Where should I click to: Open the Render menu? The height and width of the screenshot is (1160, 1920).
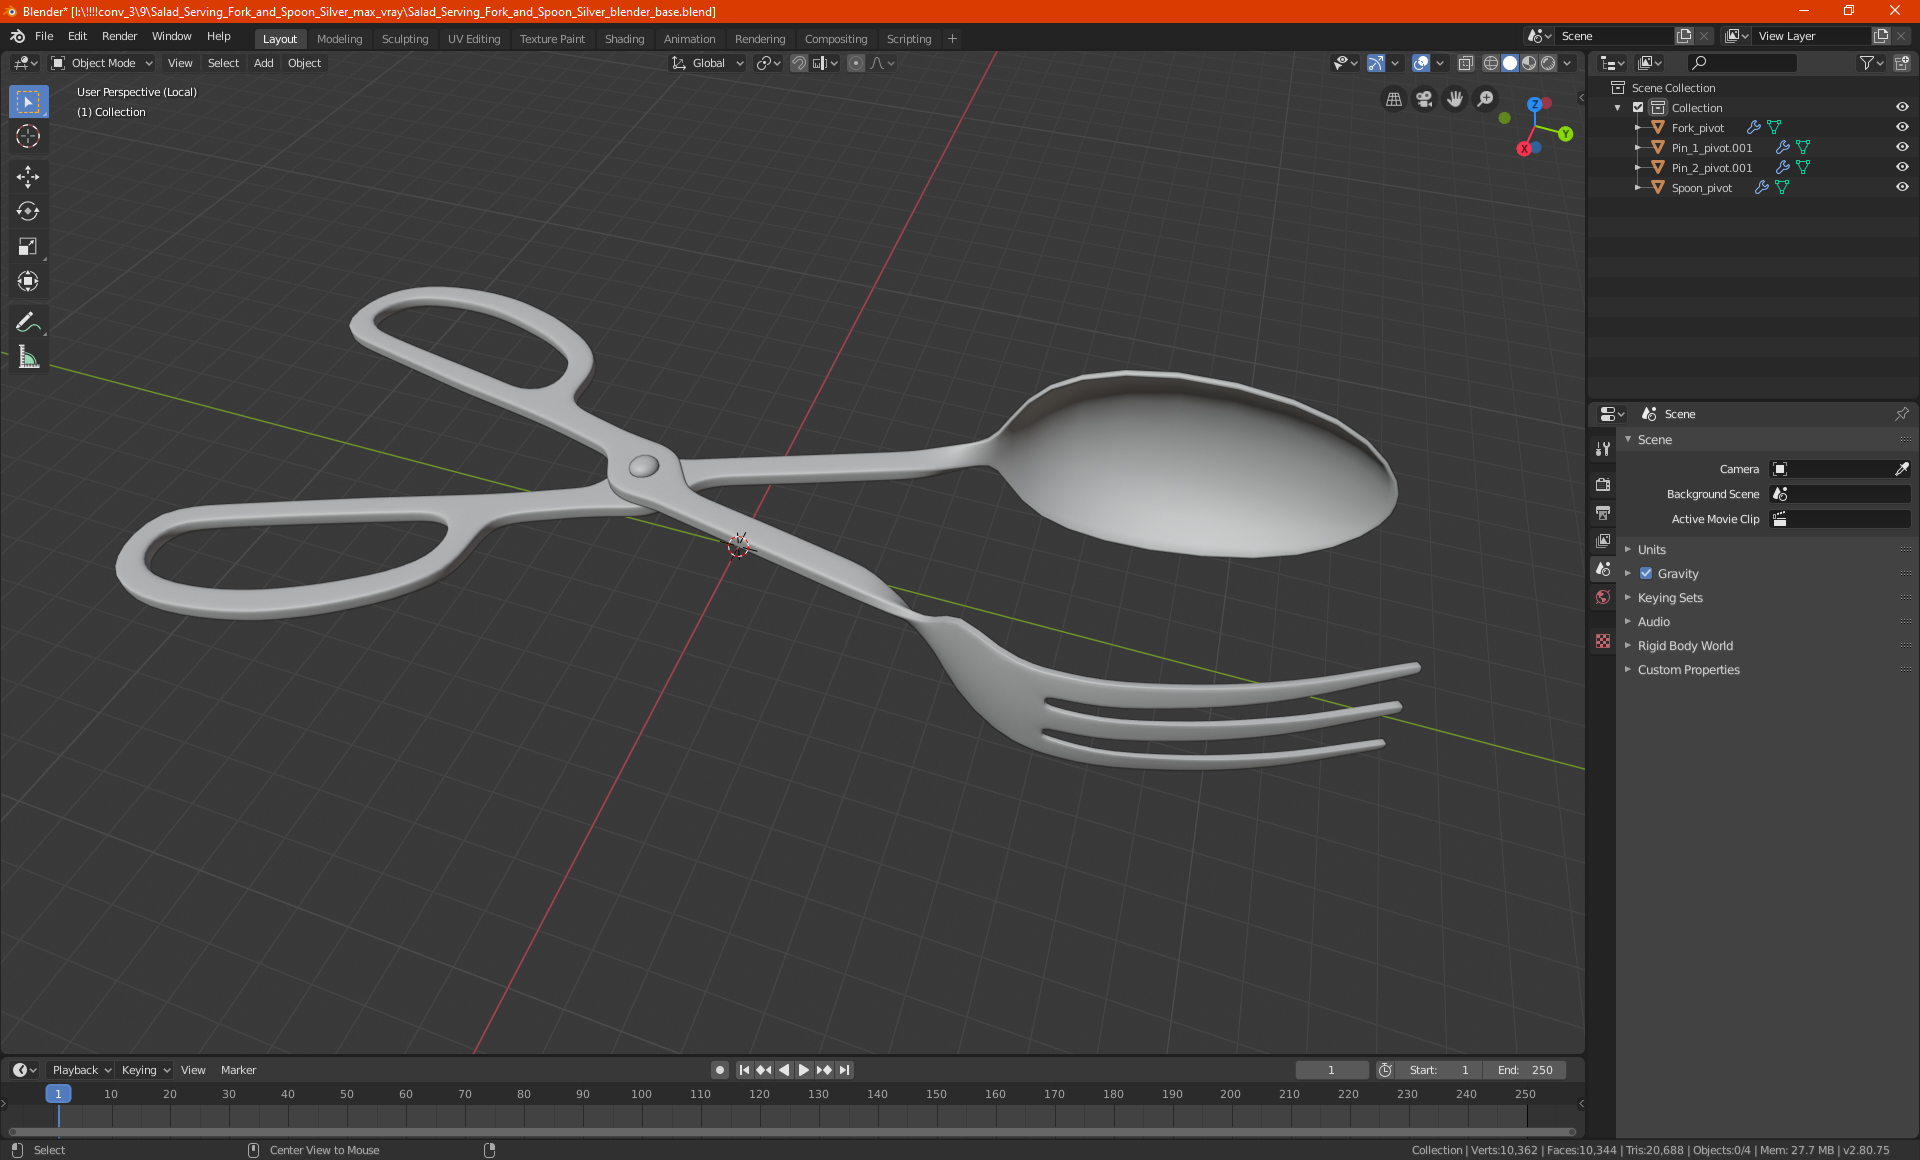coord(119,36)
